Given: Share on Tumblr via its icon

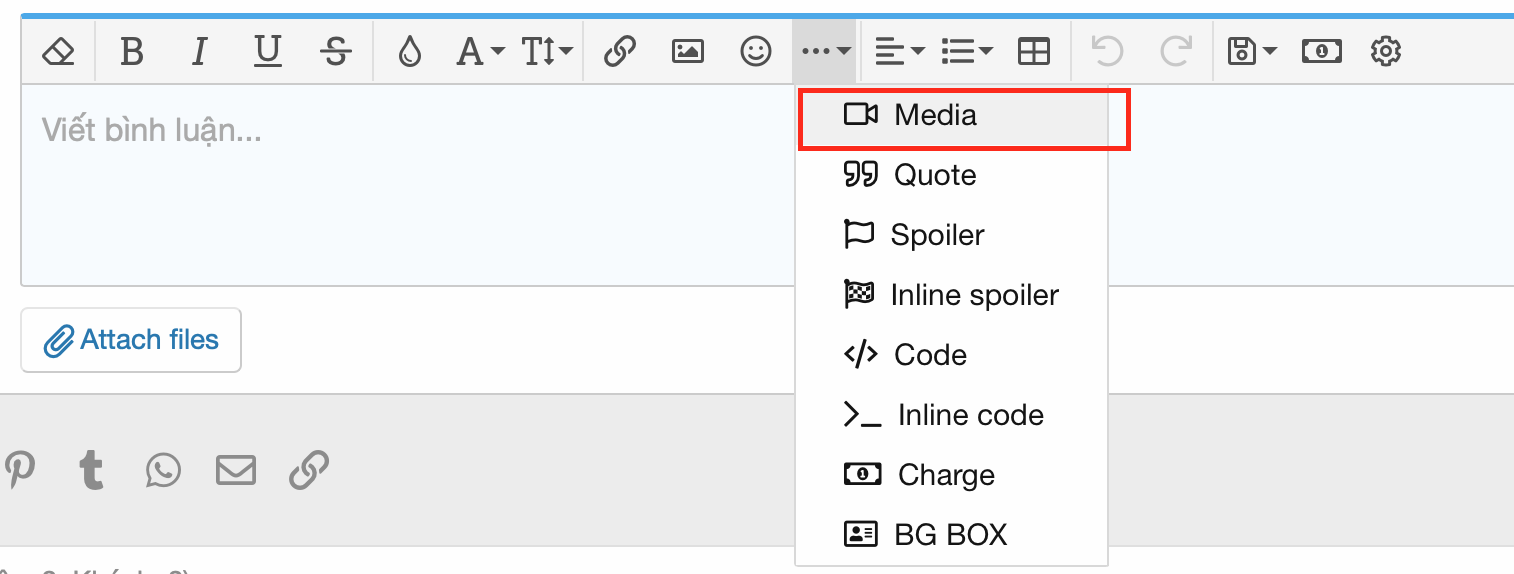Looking at the screenshot, I should (x=92, y=469).
